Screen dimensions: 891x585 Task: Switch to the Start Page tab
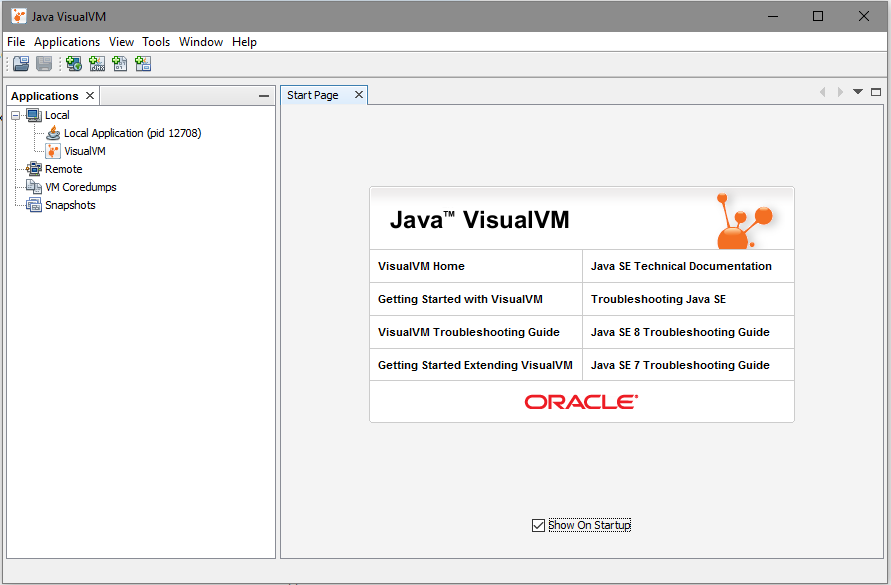(x=315, y=94)
